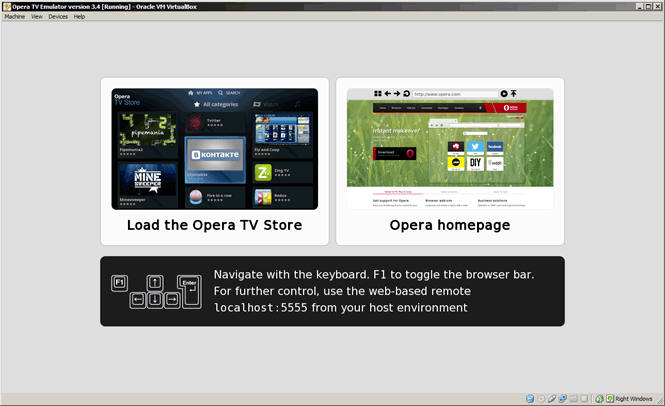Click the Zing TV icon in store preview
The height and width of the screenshot is (406, 665).
click(x=263, y=173)
